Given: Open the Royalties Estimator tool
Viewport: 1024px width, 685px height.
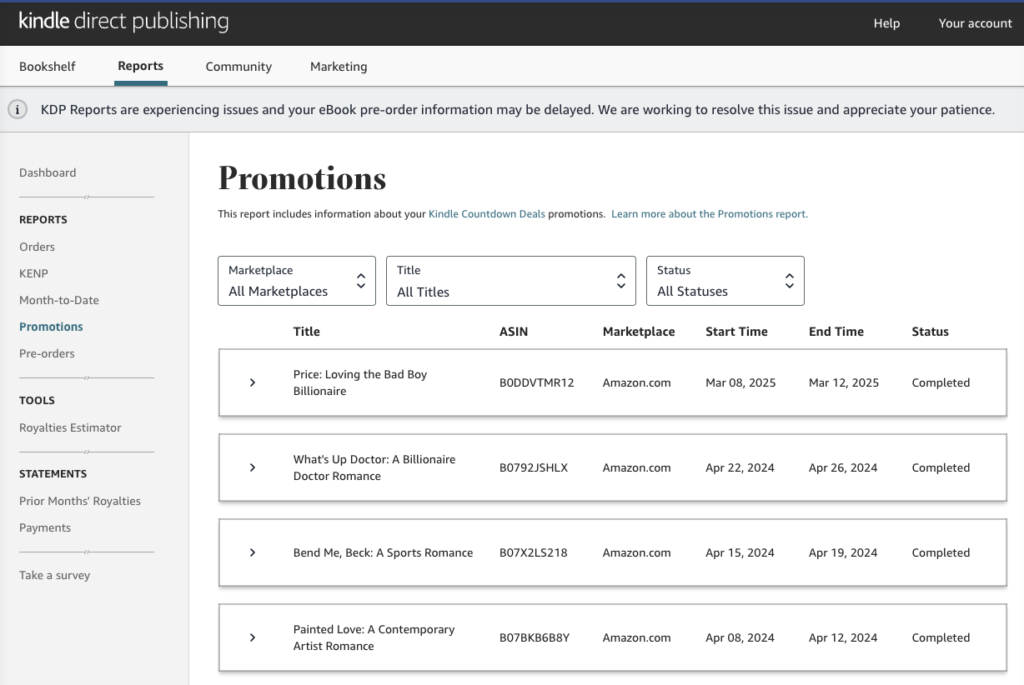Looking at the screenshot, I should click(x=70, y=428).
